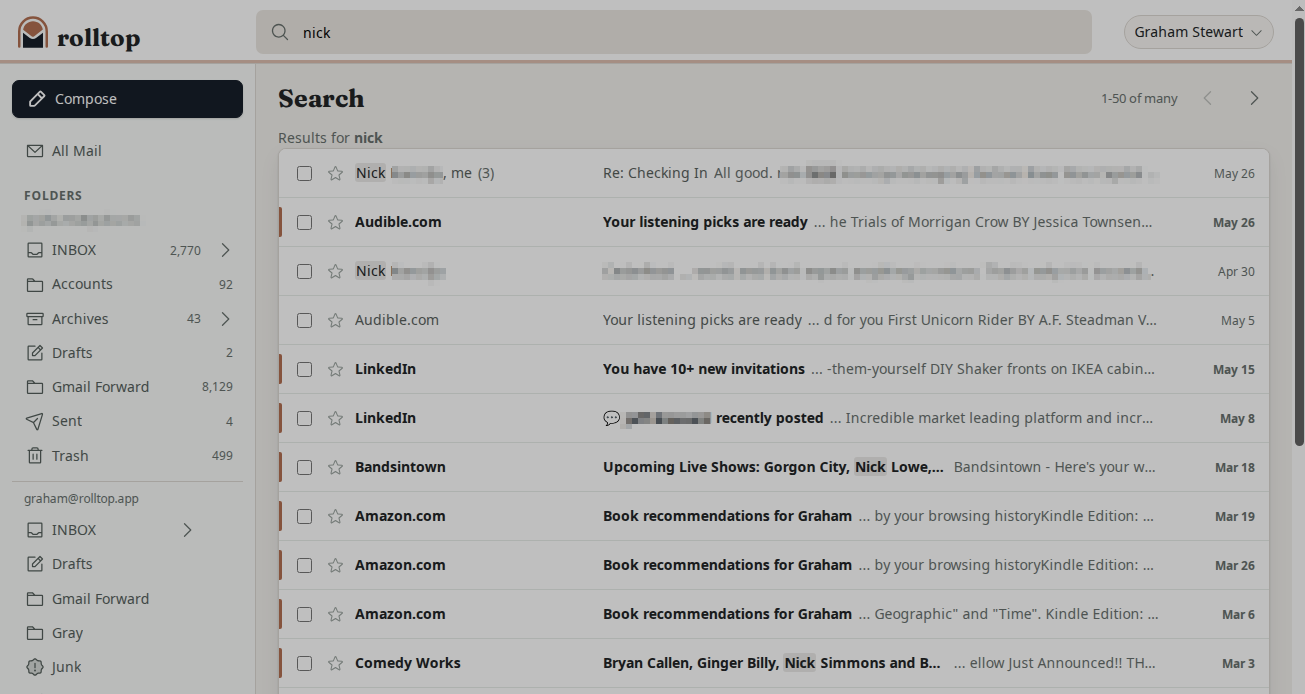Click the Sent paper plane icon
This screenshot has height=694, width=1305.
[x=35, y=421]
